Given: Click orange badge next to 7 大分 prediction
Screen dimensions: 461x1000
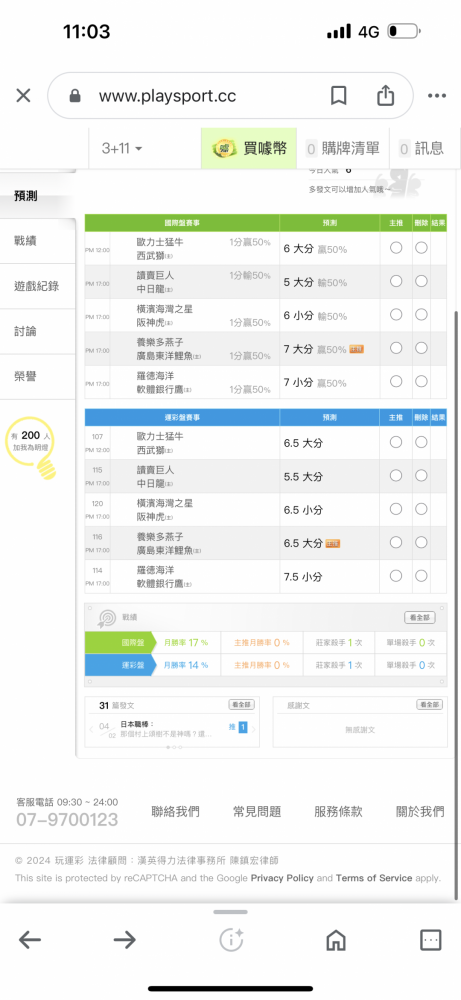Looking at the screenshot, I should coord(356,349).
